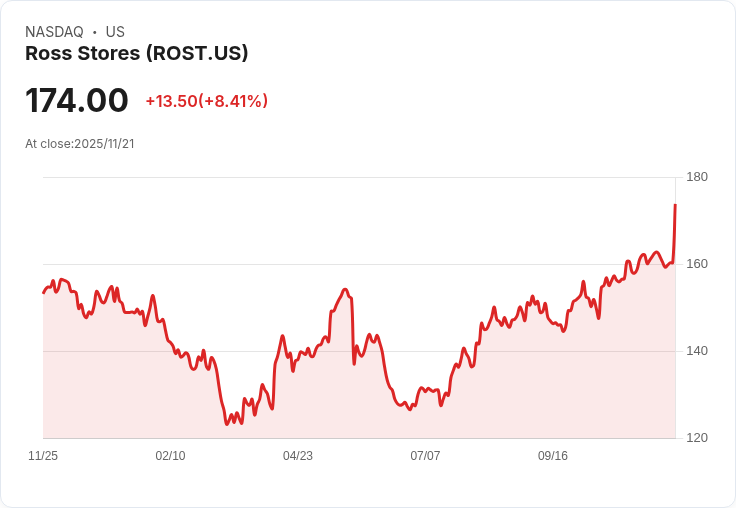Click the final price spike on the chart line
736x508 pixels.
pos(675,206)
